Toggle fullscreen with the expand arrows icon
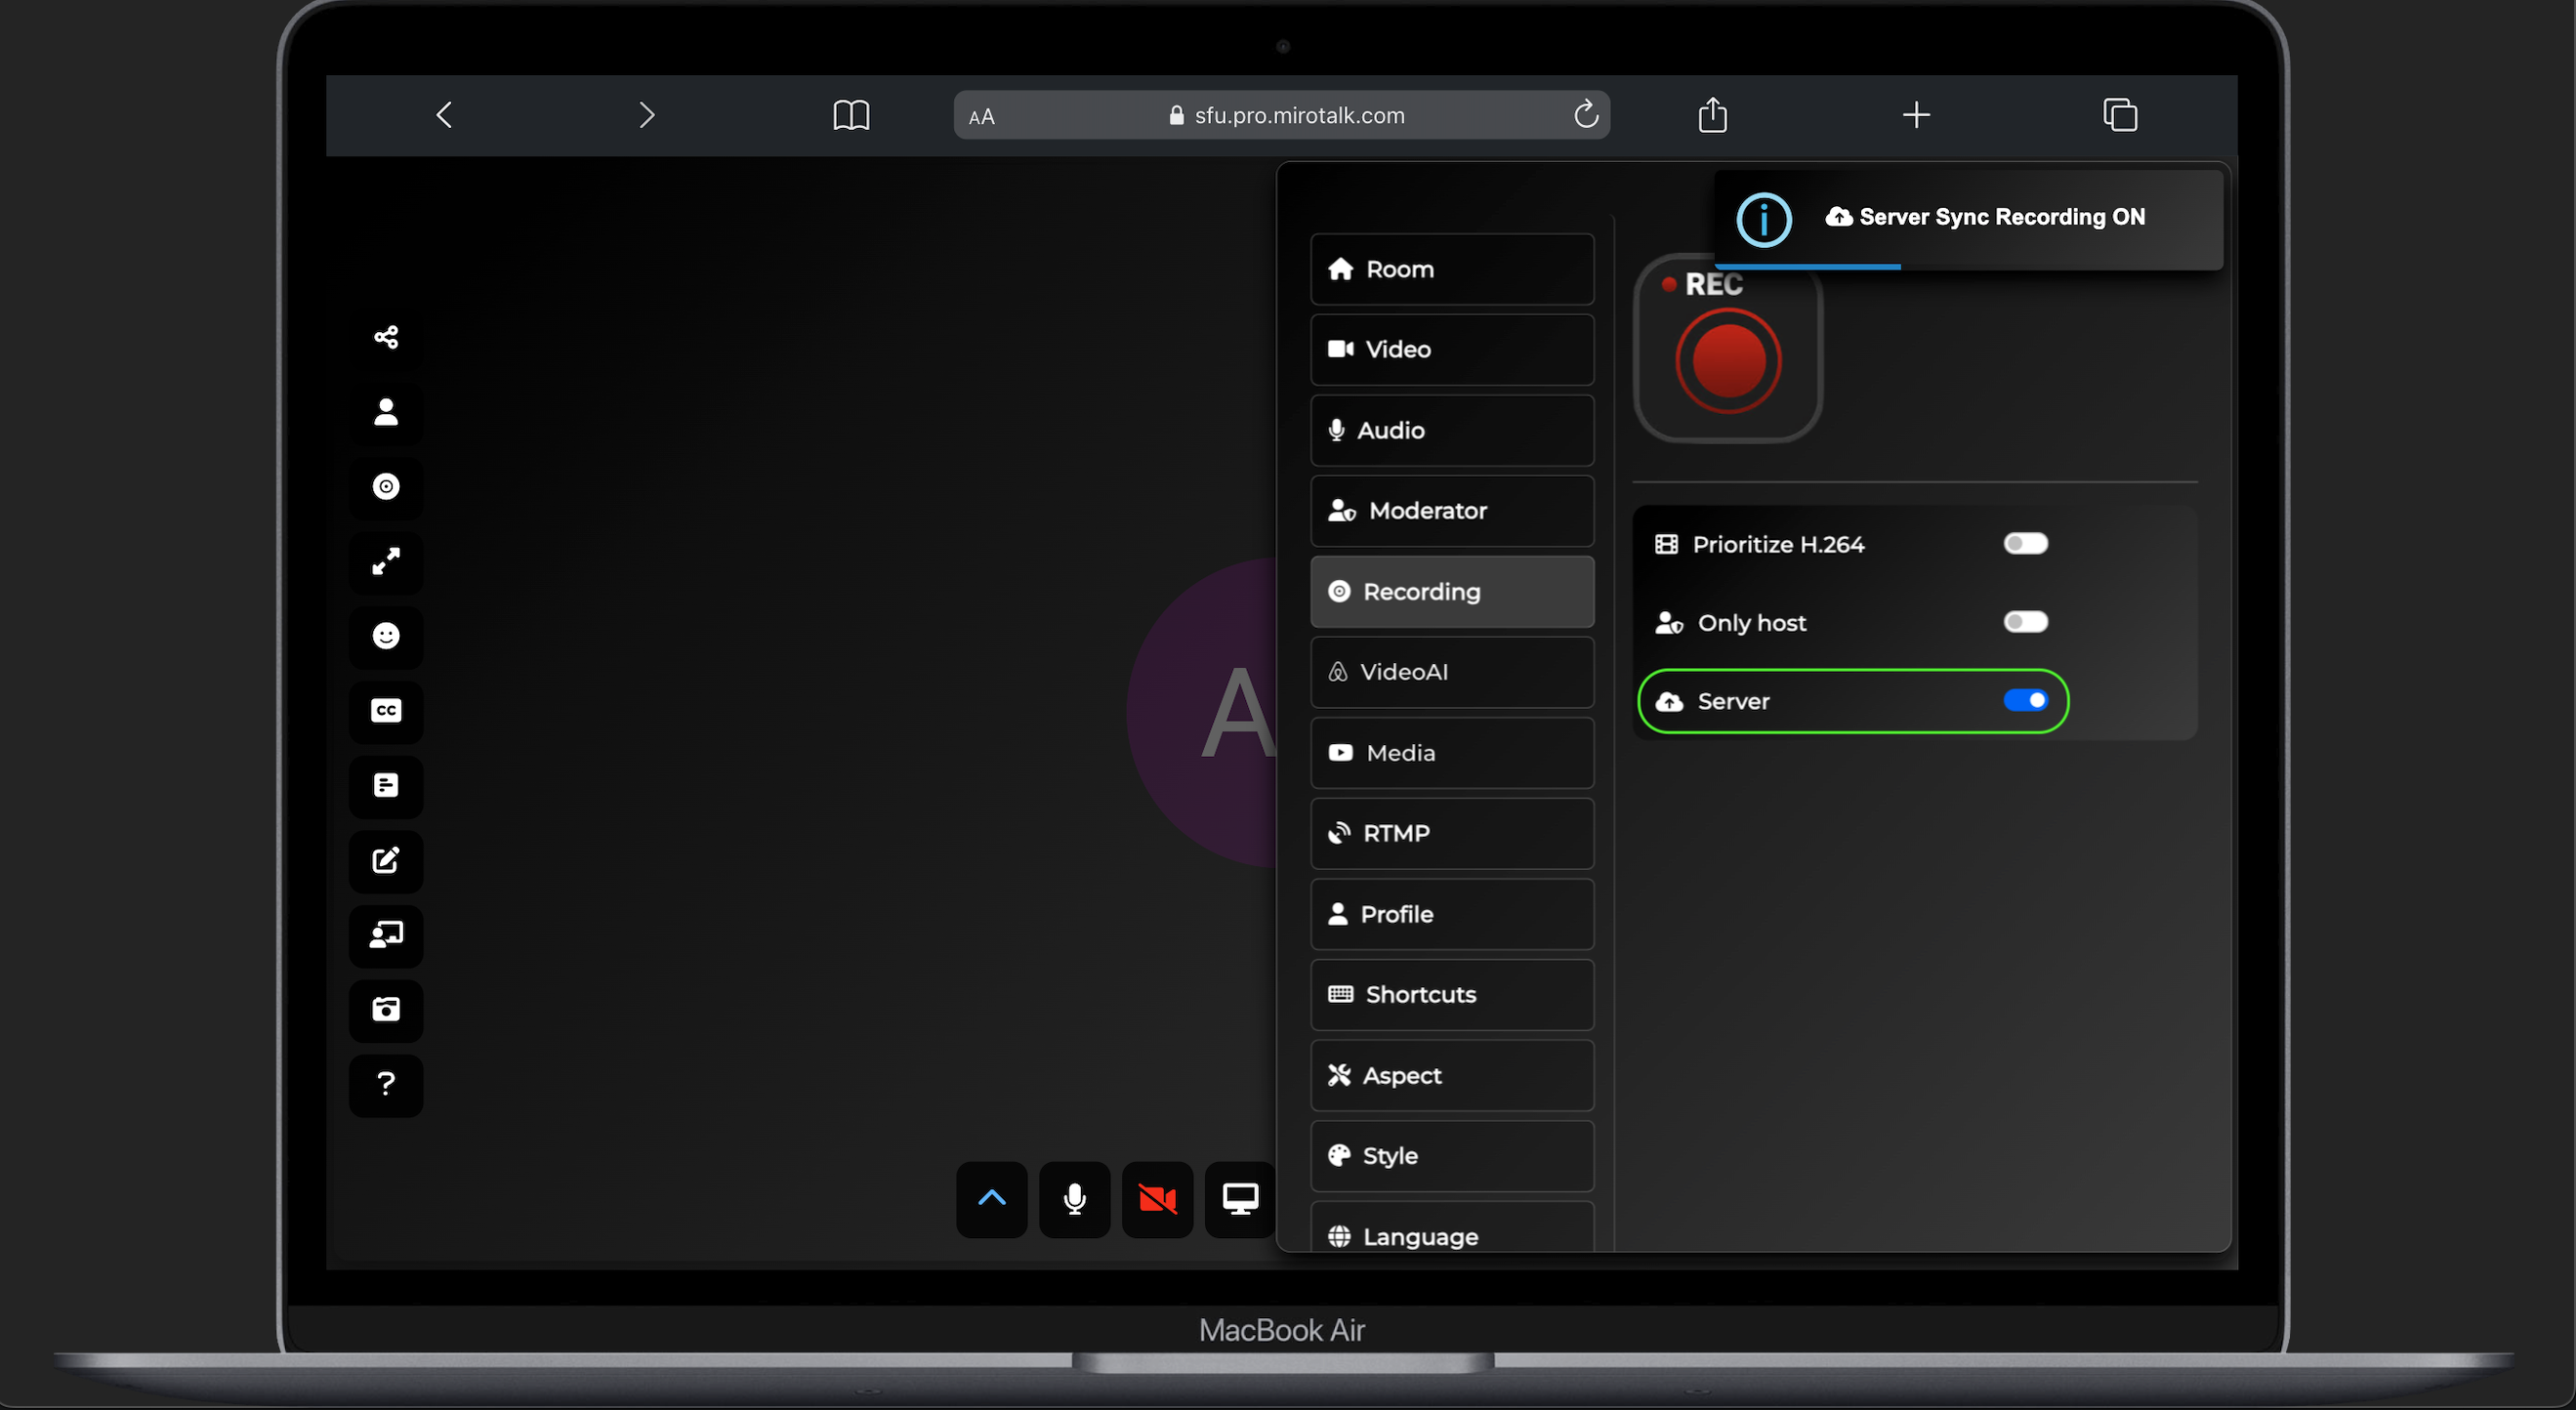Image resolution: width=2576 pixels, height=1410 pixels. [x=386, y=562]
